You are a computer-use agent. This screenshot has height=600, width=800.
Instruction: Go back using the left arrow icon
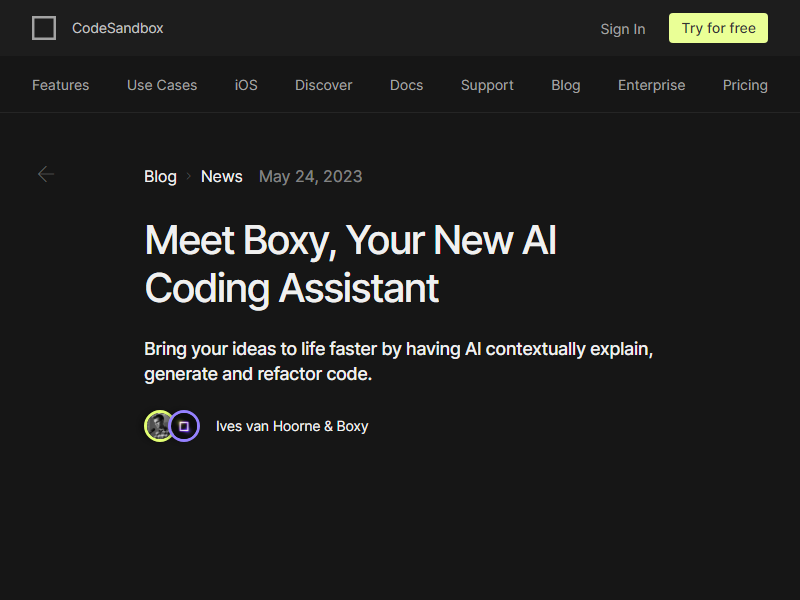(x=46, y=174)
